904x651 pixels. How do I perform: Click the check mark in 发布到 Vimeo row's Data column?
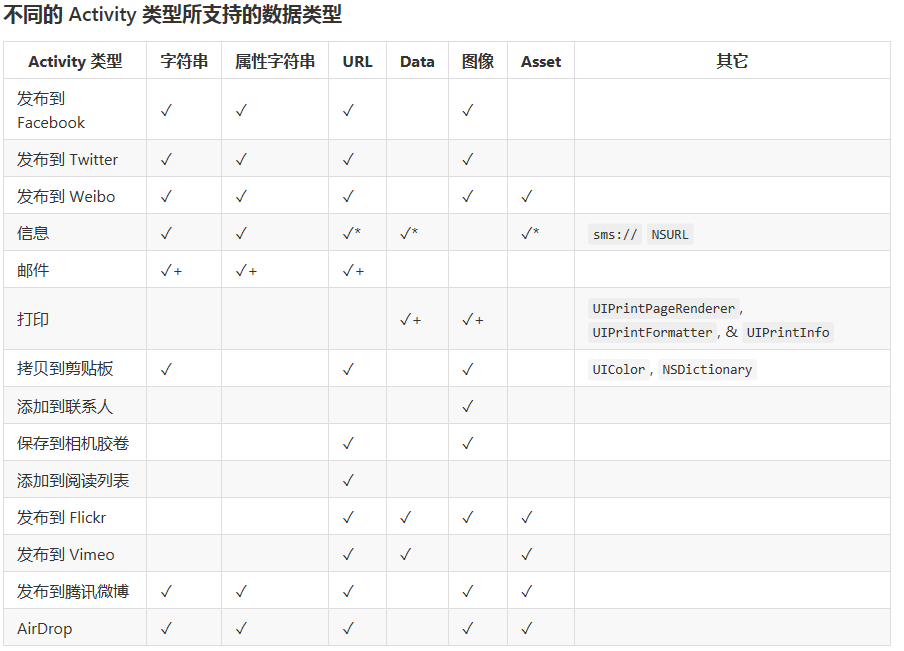pyautogui.click(x=406, y=555)
